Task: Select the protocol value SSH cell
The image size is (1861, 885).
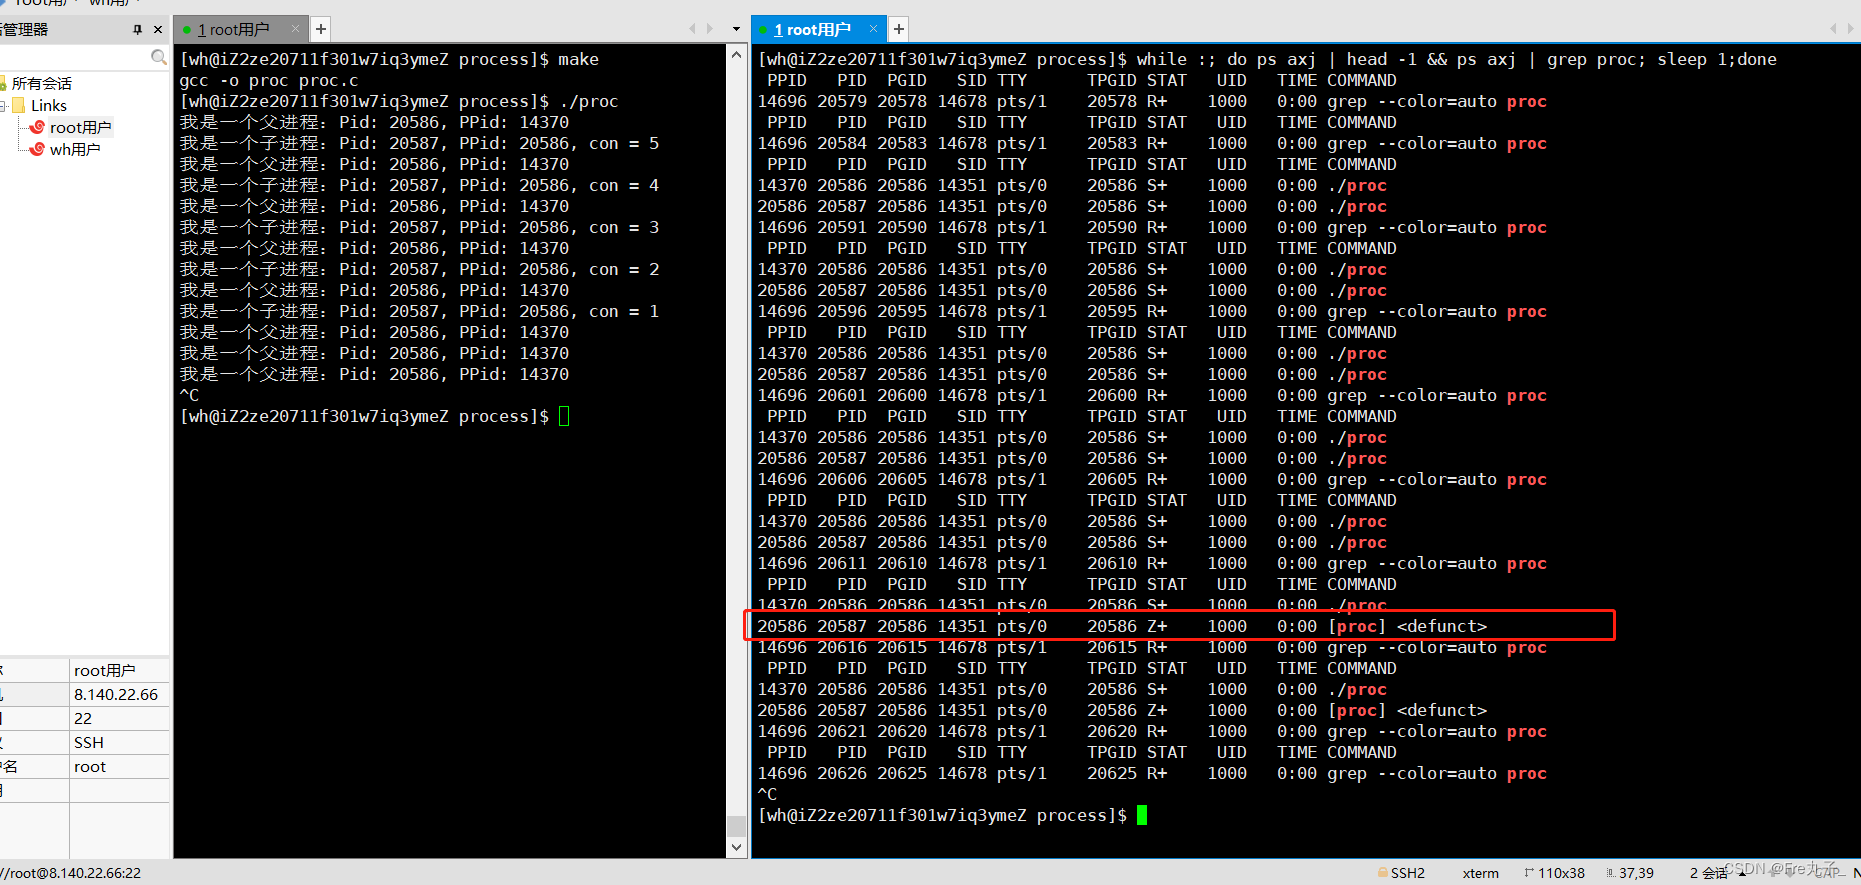Action: click(x=119, y=742)
